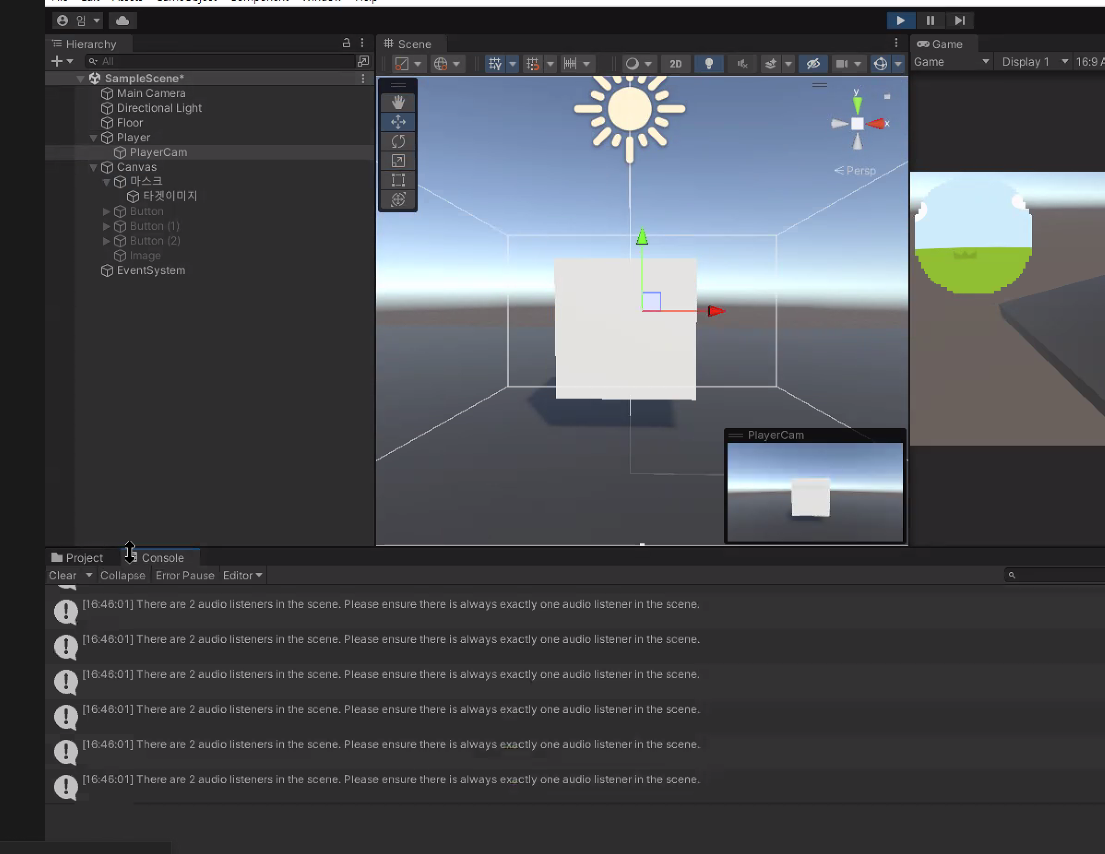This screenshot has height=854, width=1105.
Task: Expand the Button (1) object
Action: pyautogui.click(x=106, y=226)
